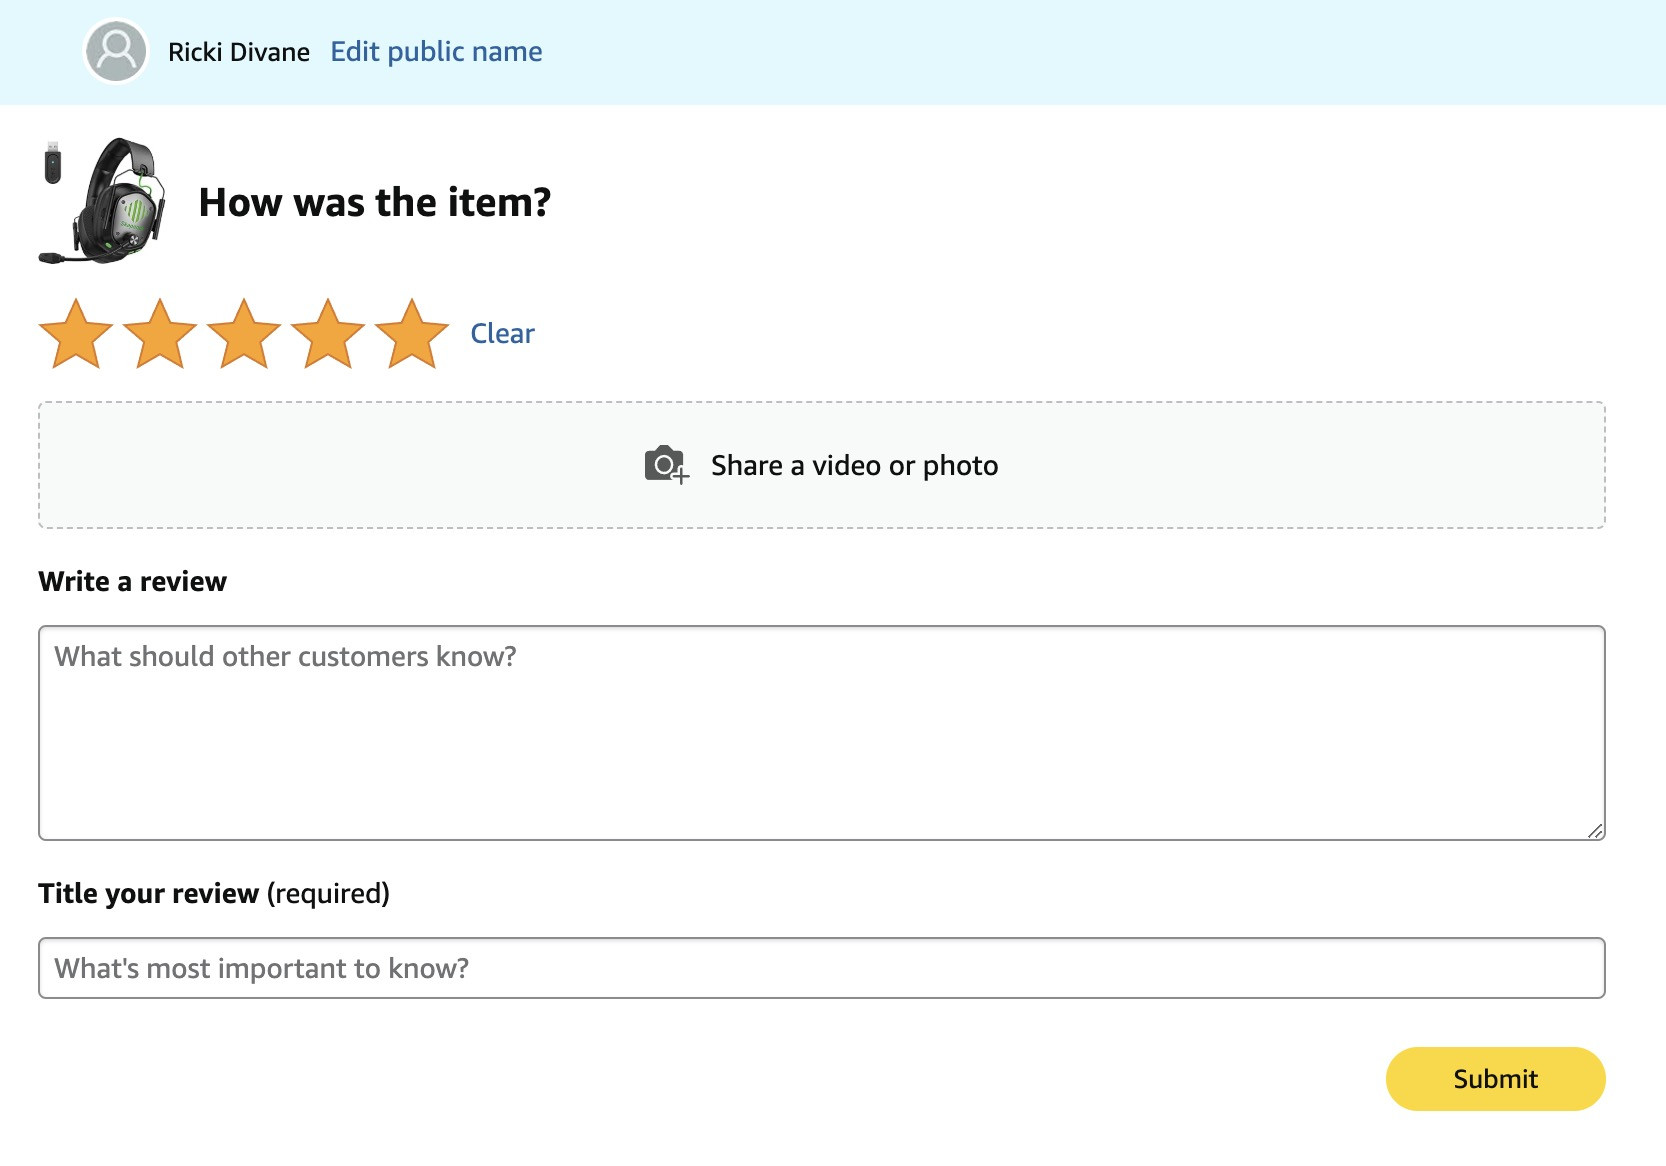Viewport: 1666px width, 1166px height.
Task: Click the camera plus icon
Action: (x=666, y=465)
